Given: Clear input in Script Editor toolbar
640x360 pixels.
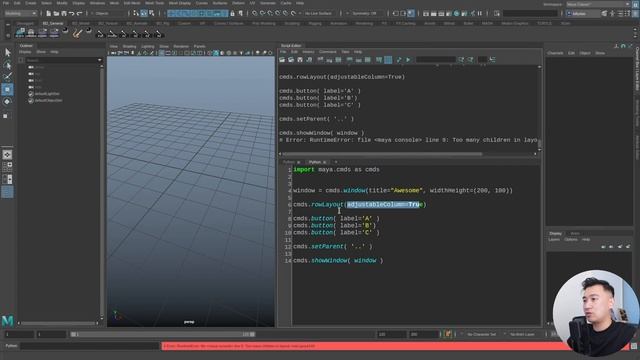Looking at the screenshot, I should (x=329, y=60).
